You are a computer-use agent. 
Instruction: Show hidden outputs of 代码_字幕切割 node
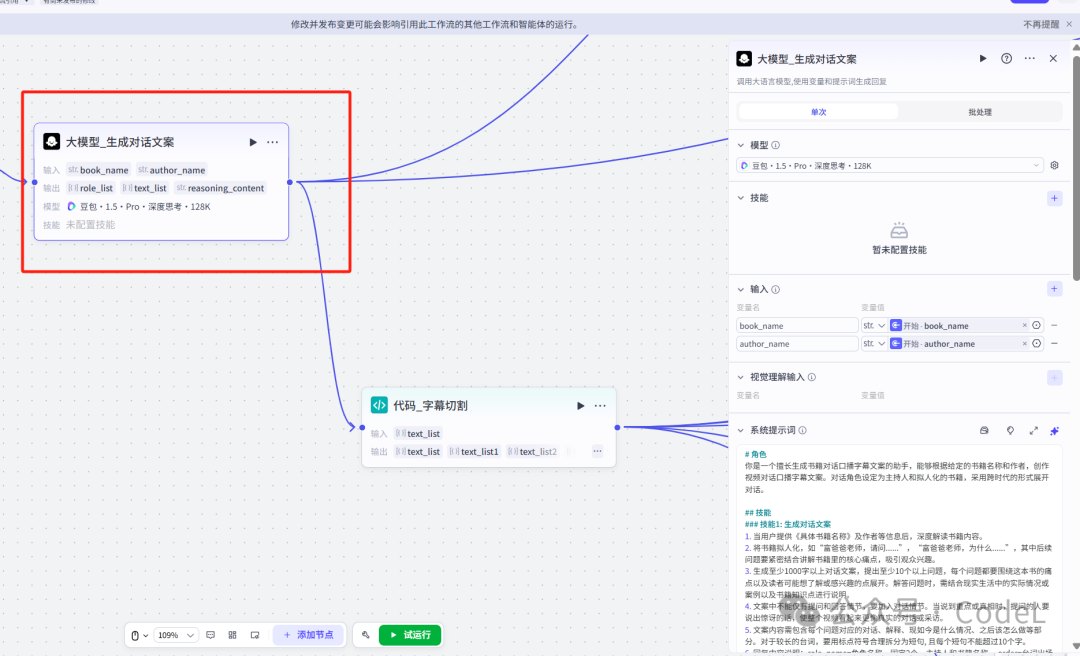tap(597, 451)
